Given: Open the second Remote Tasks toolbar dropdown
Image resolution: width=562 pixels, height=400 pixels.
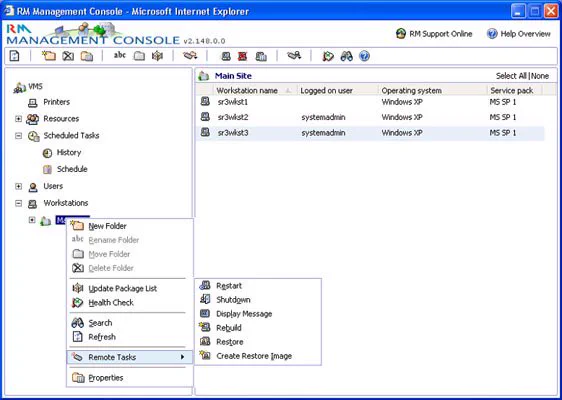Looking at the screenshot, I should click(x=294, y=56).
